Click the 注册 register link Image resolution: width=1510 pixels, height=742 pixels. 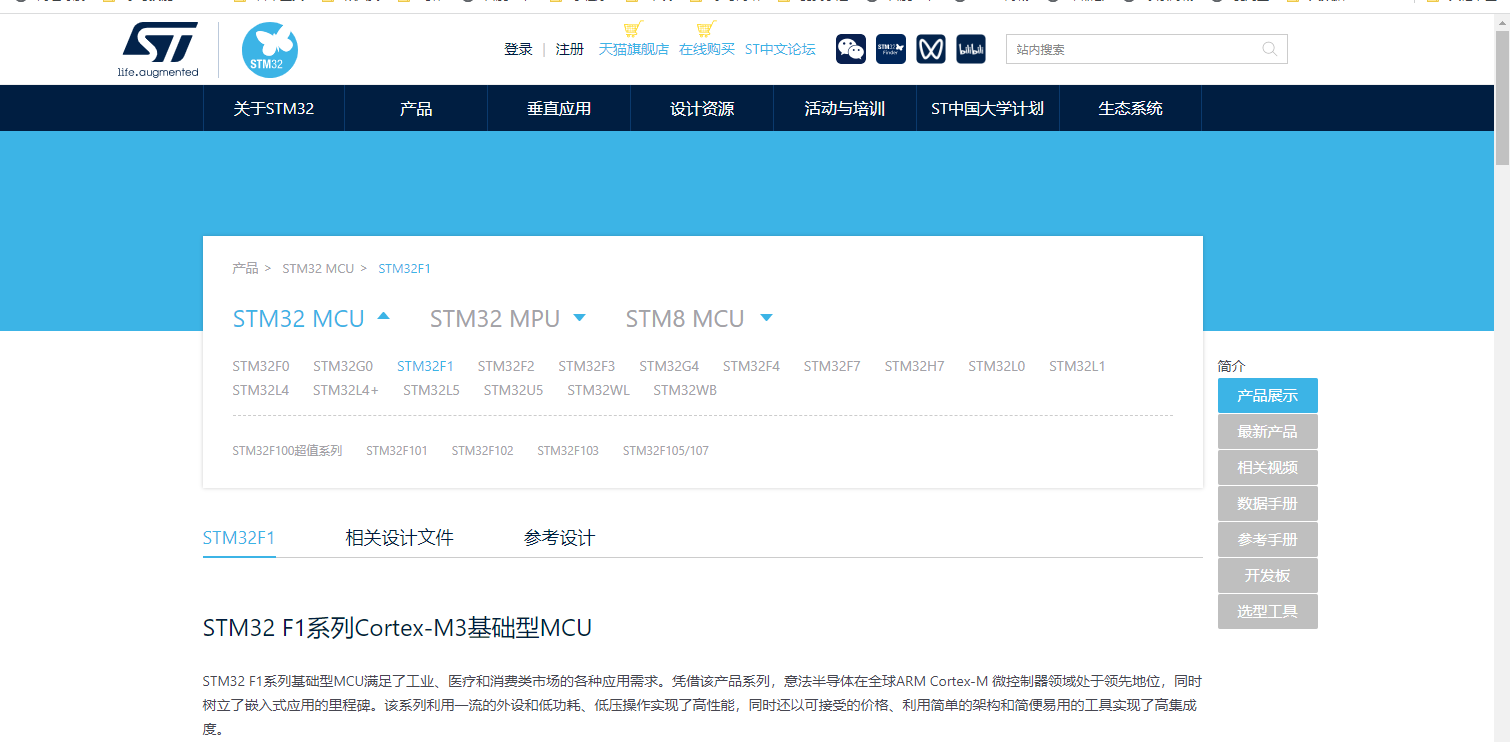pos(570,49)
